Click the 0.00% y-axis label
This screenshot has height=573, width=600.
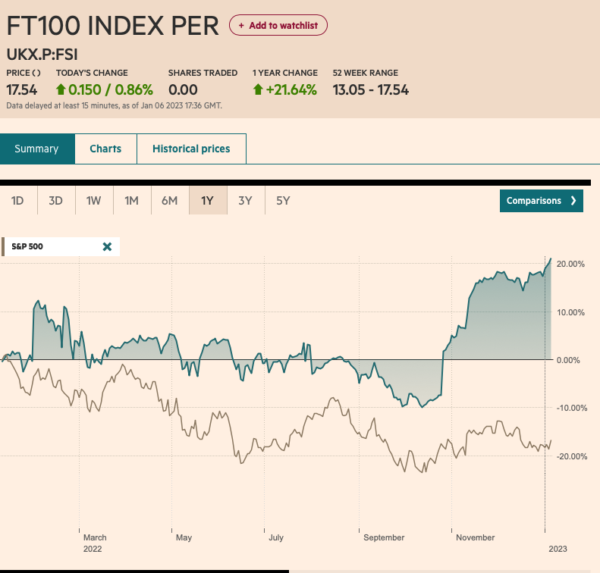click(568, 360)
